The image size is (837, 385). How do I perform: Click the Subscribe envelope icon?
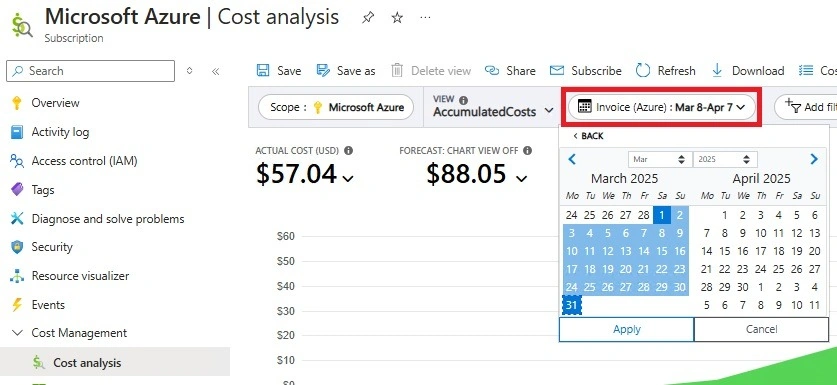(x=557, y=70)
